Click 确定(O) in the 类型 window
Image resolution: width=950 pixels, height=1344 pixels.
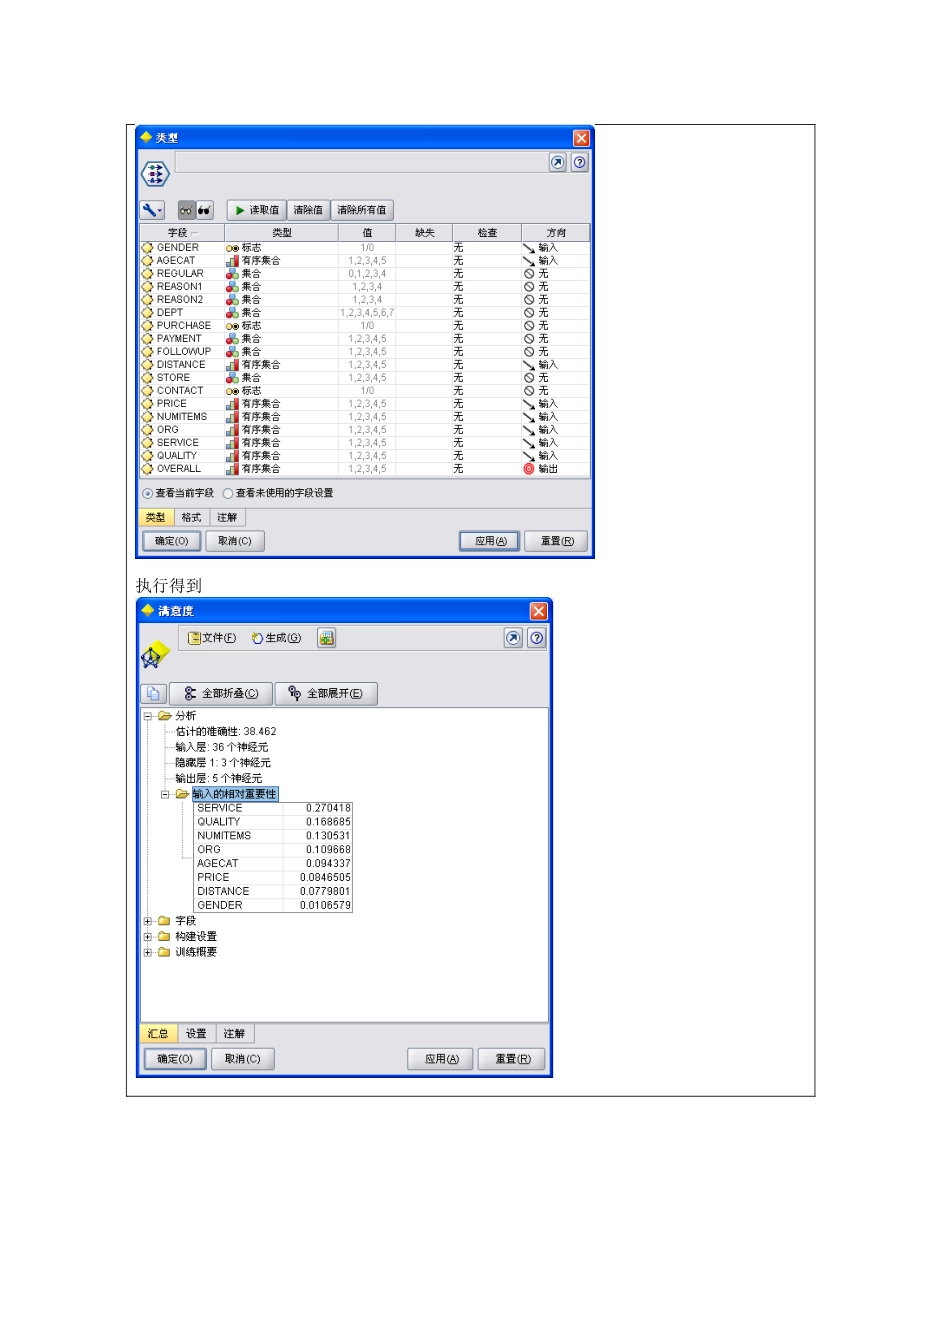pyautogui.click(x=171, y=541)
